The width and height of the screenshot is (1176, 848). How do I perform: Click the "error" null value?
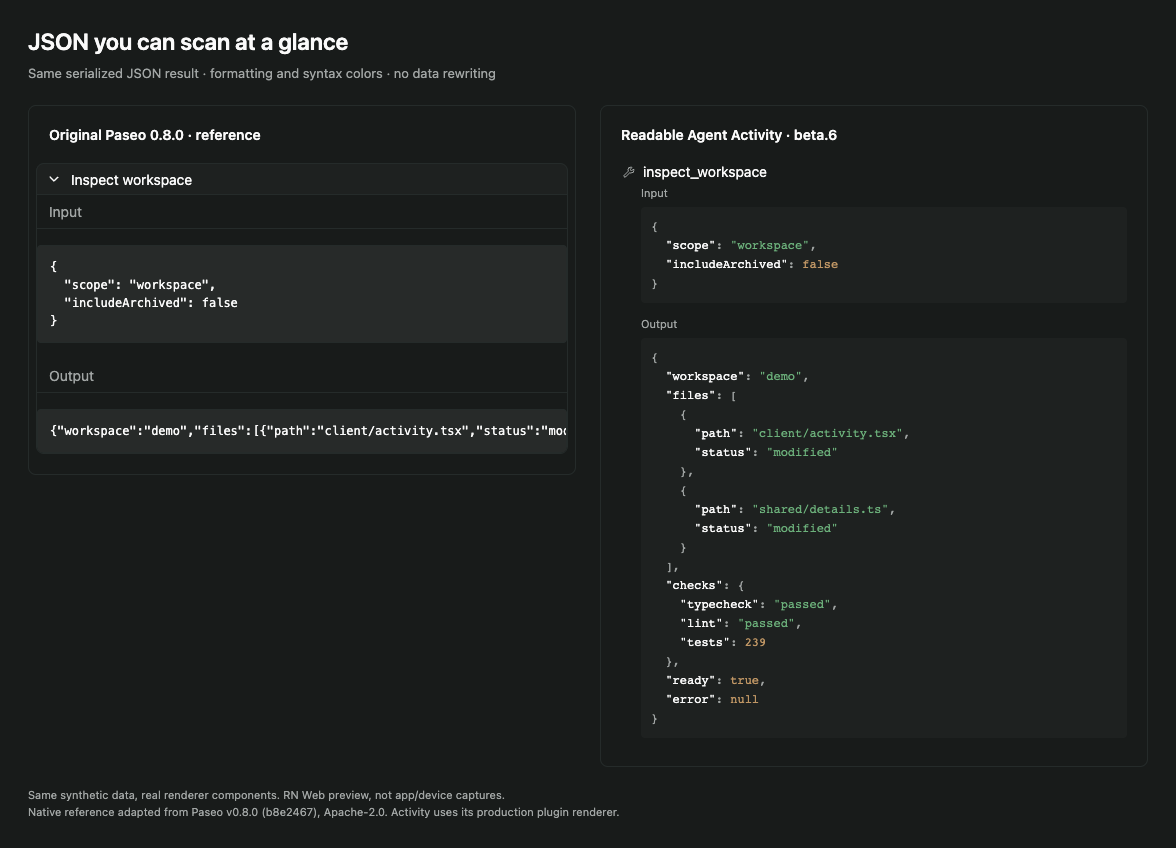[744, 700]
